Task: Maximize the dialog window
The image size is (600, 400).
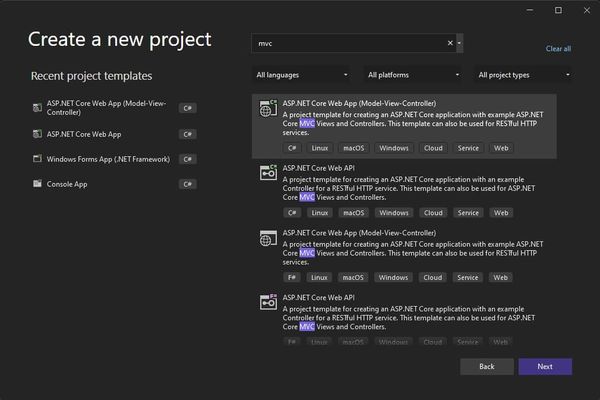Action: point(558,10)
